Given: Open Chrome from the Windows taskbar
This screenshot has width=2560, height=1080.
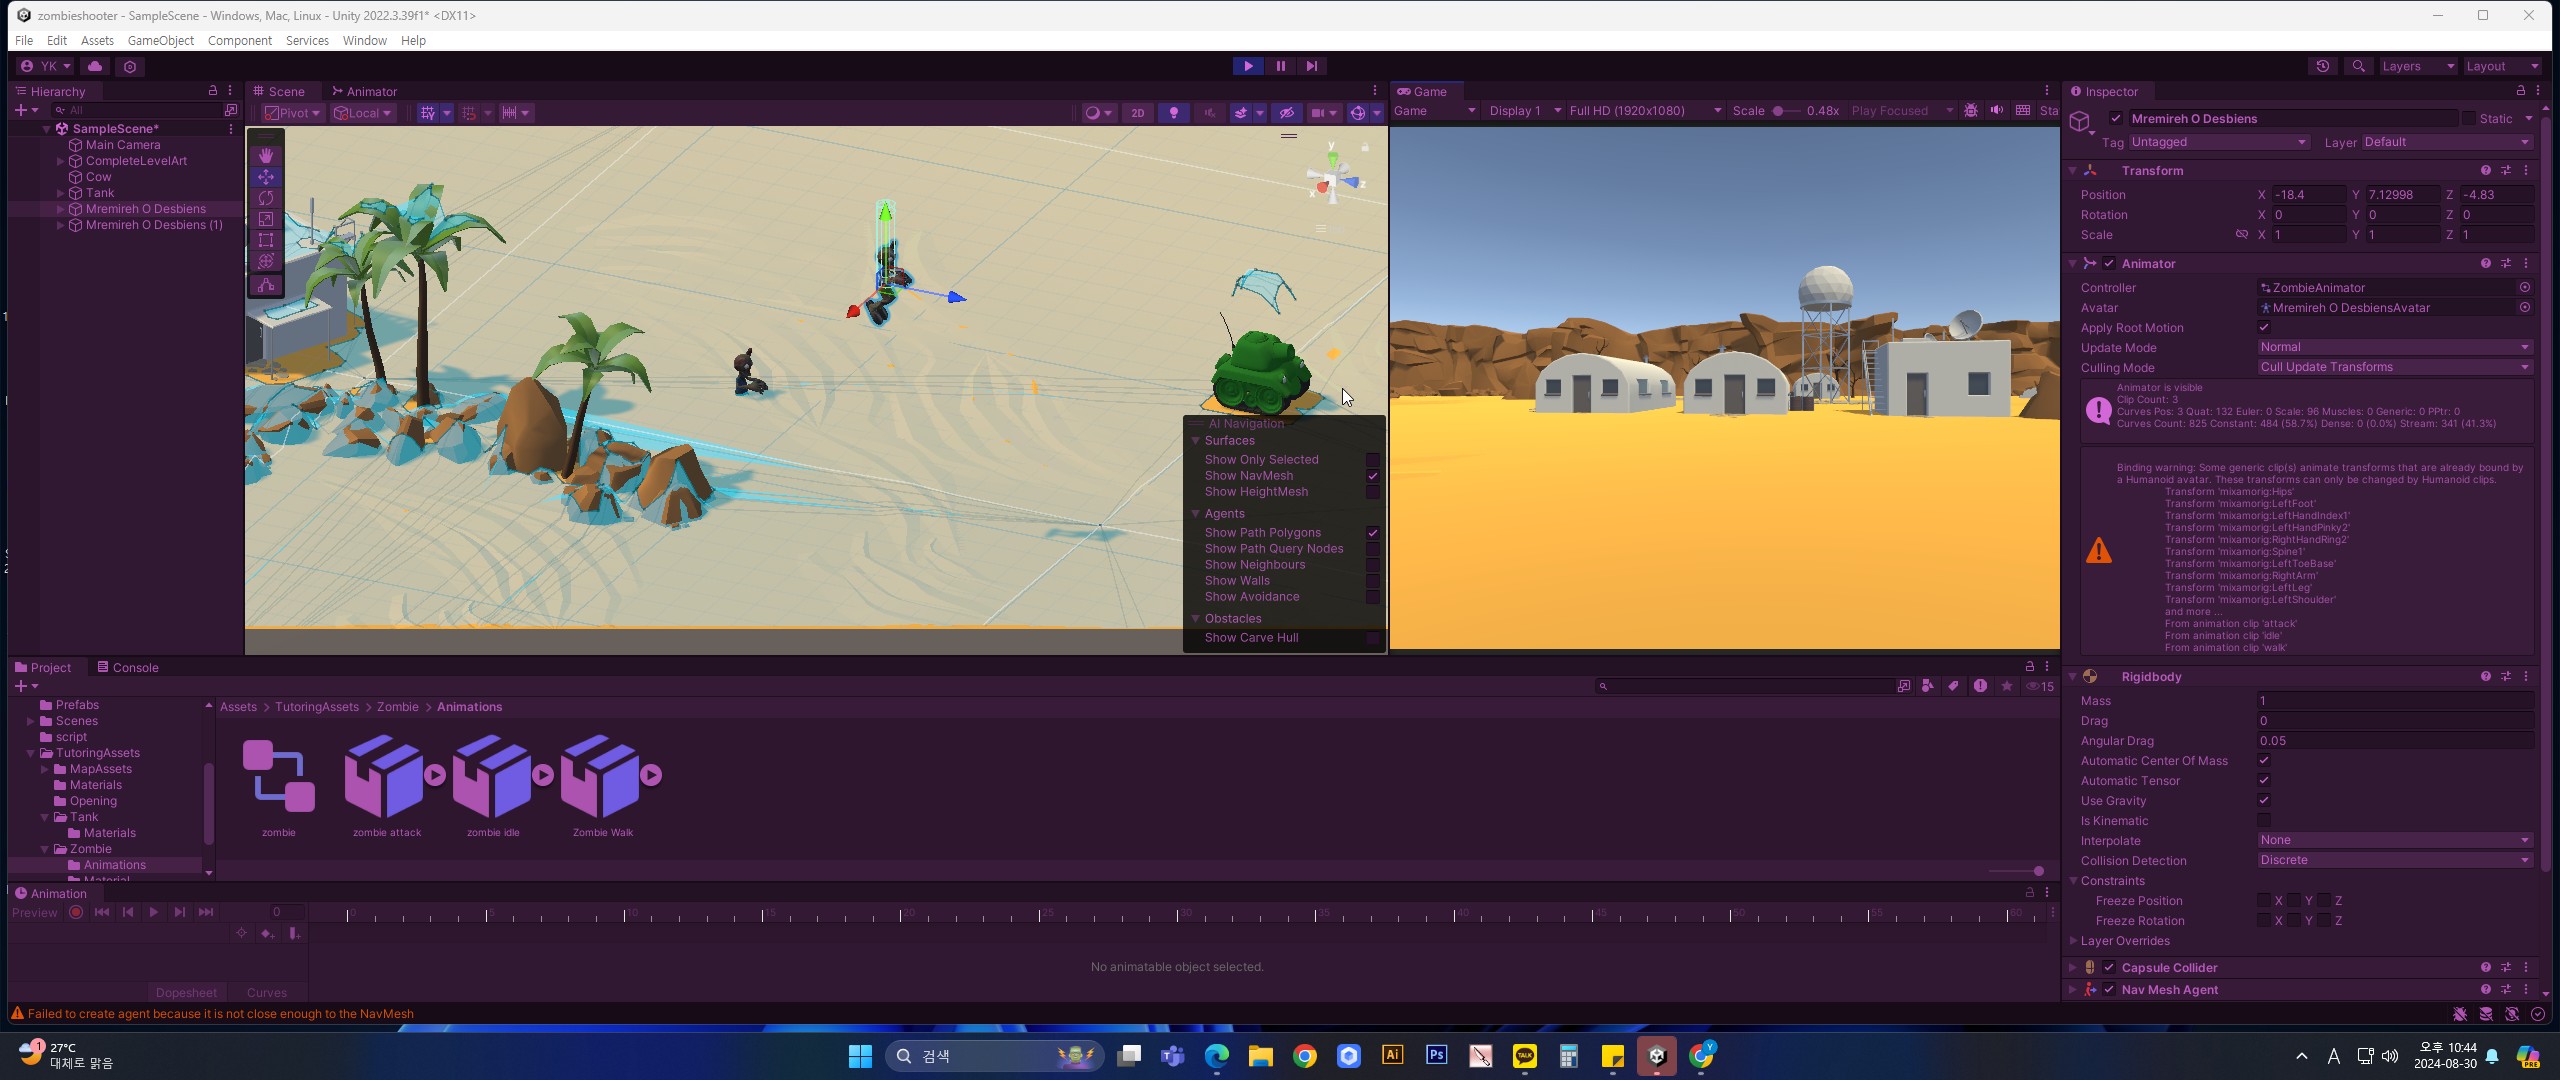Looking at the screenshot, I should pyautogui.click(x=1304, y=1056).
